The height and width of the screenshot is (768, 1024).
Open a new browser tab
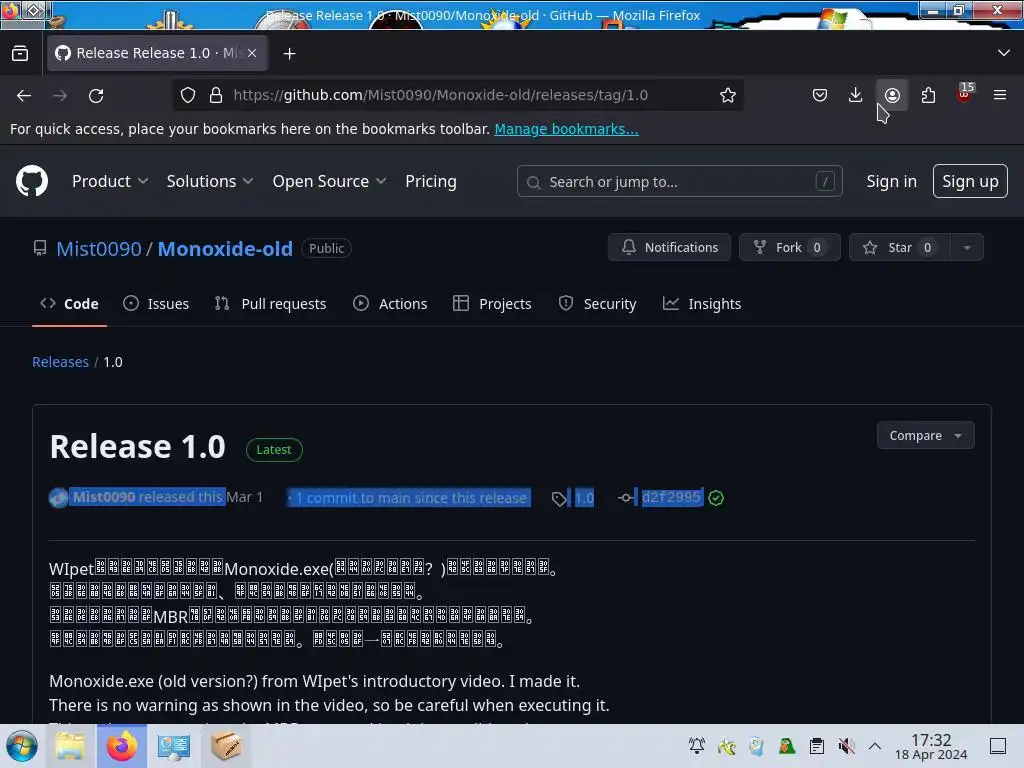click(x=289, y=54)
